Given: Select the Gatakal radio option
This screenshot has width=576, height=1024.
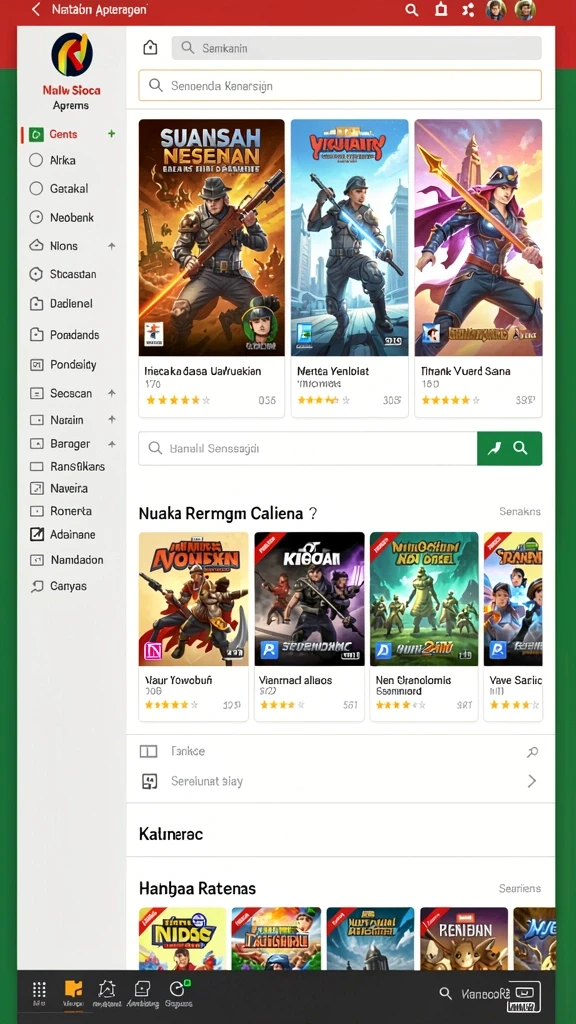Looking at the screenshot, I should [x=36, y=189].
